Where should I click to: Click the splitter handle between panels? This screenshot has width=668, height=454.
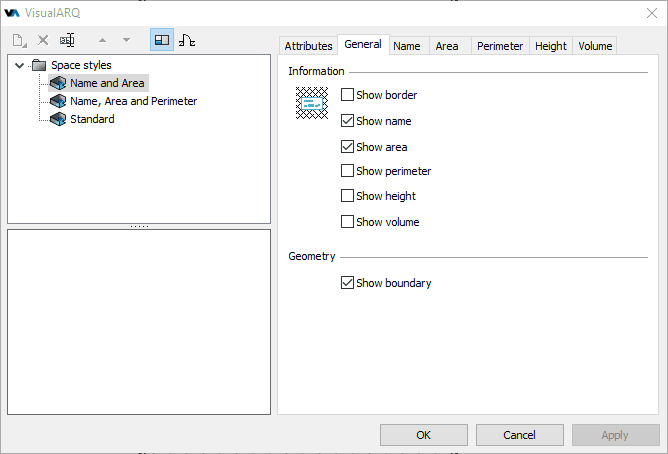139,226
